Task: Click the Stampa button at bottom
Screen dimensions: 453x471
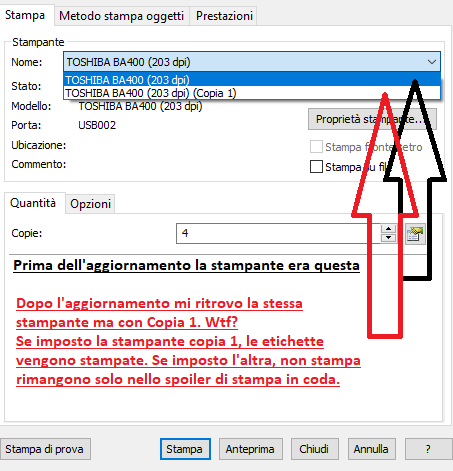Action: click(x=185, y=449)
